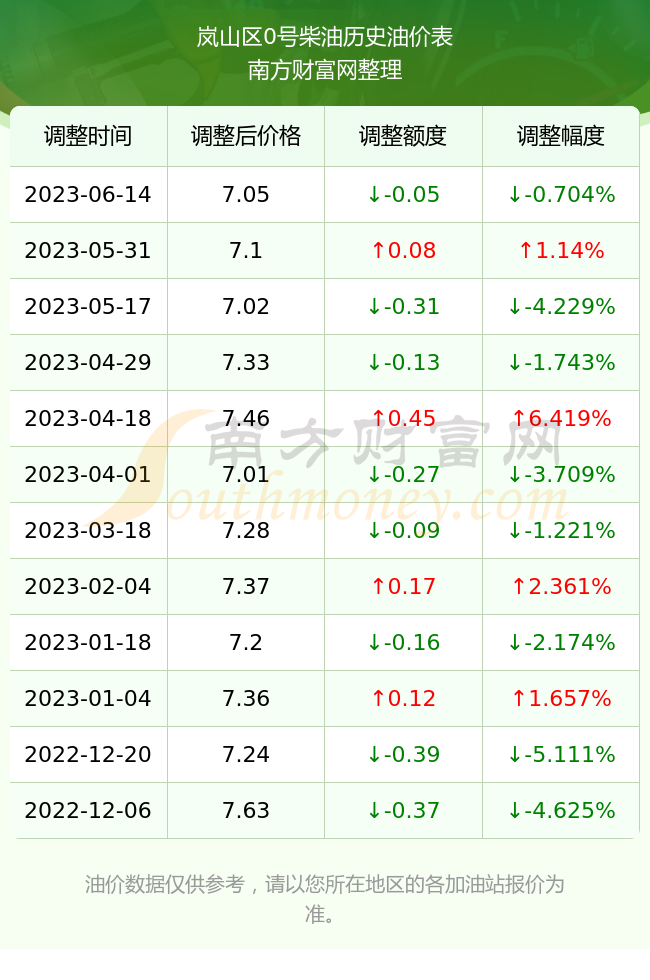This screenshot has width=650, height=980.
Task: Click the 调整后价格 column header
Action: point(246,136)
